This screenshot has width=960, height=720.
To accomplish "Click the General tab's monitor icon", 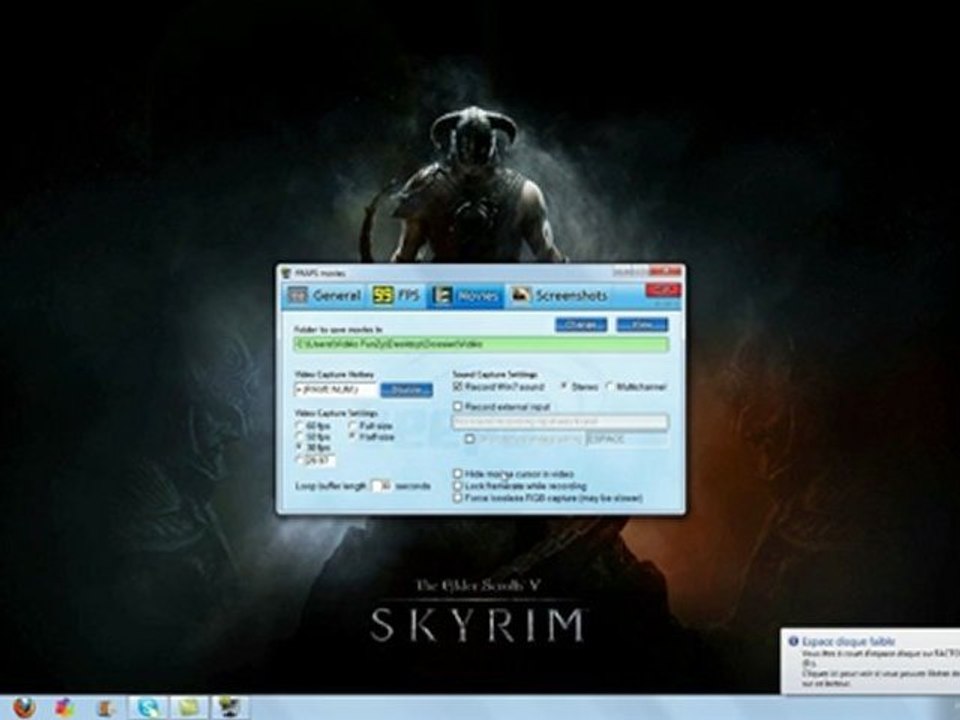I will [x=298, y=296].
